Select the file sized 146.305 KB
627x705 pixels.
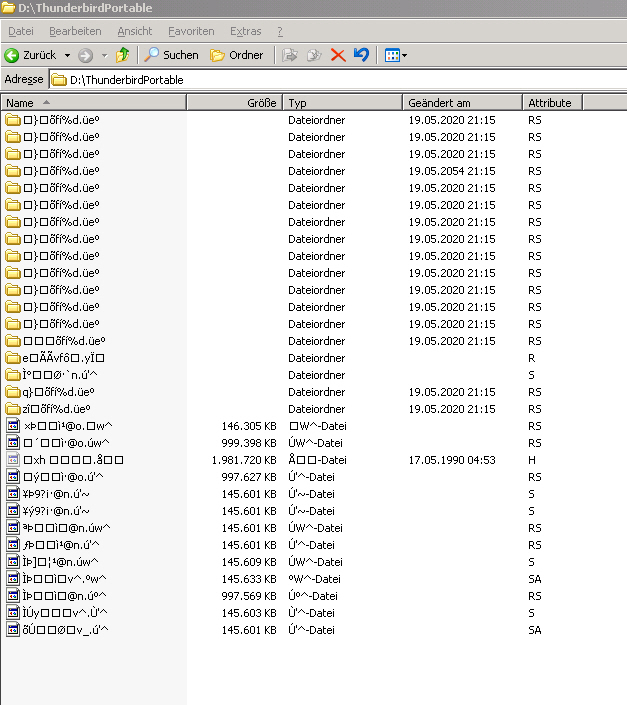(x=60, y=426)
